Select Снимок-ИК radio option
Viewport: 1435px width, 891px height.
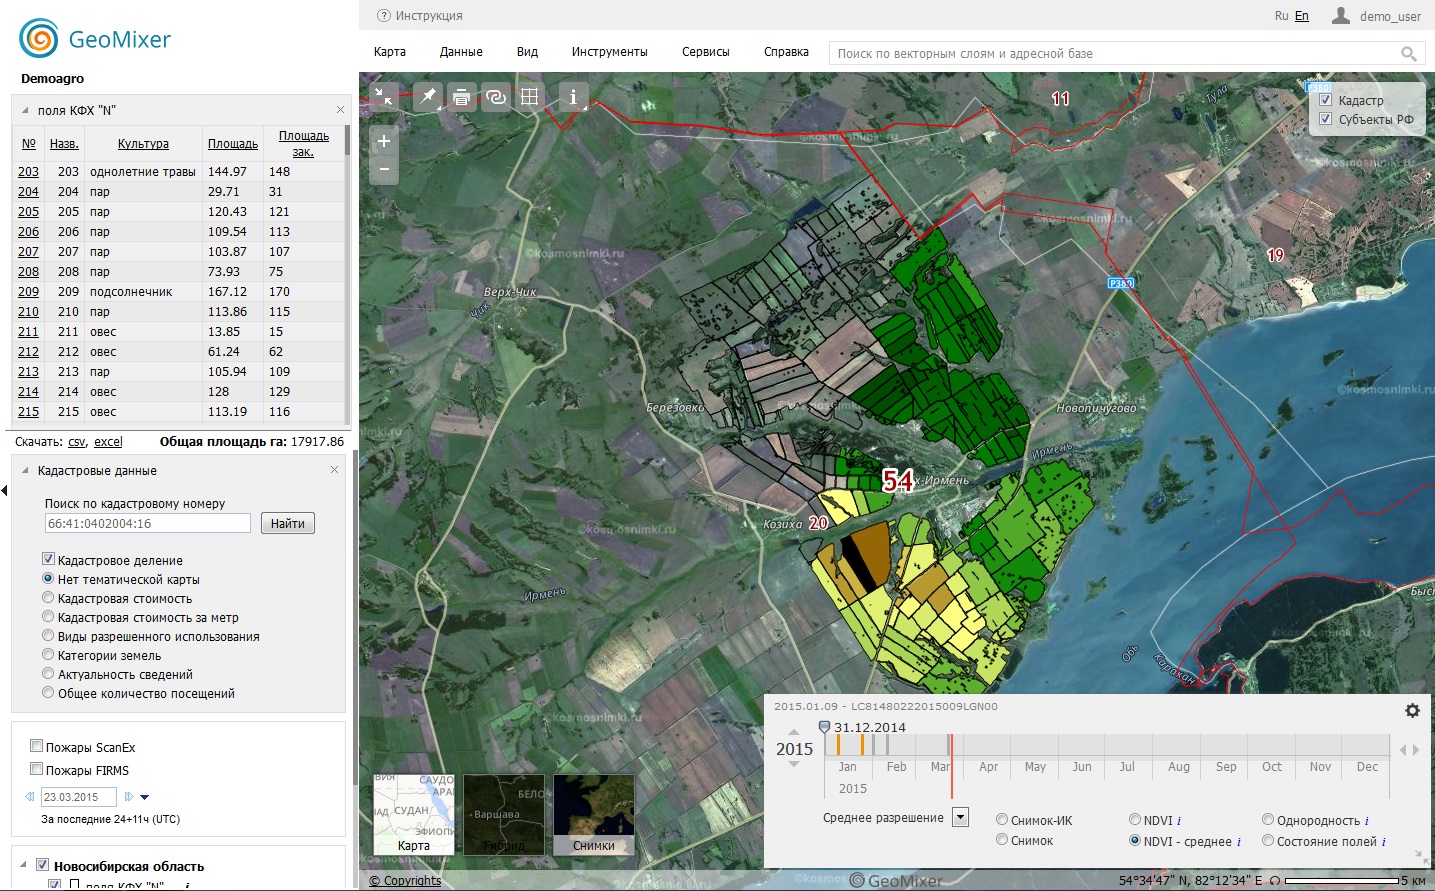pyautogui.click(x=1002, y=819)
